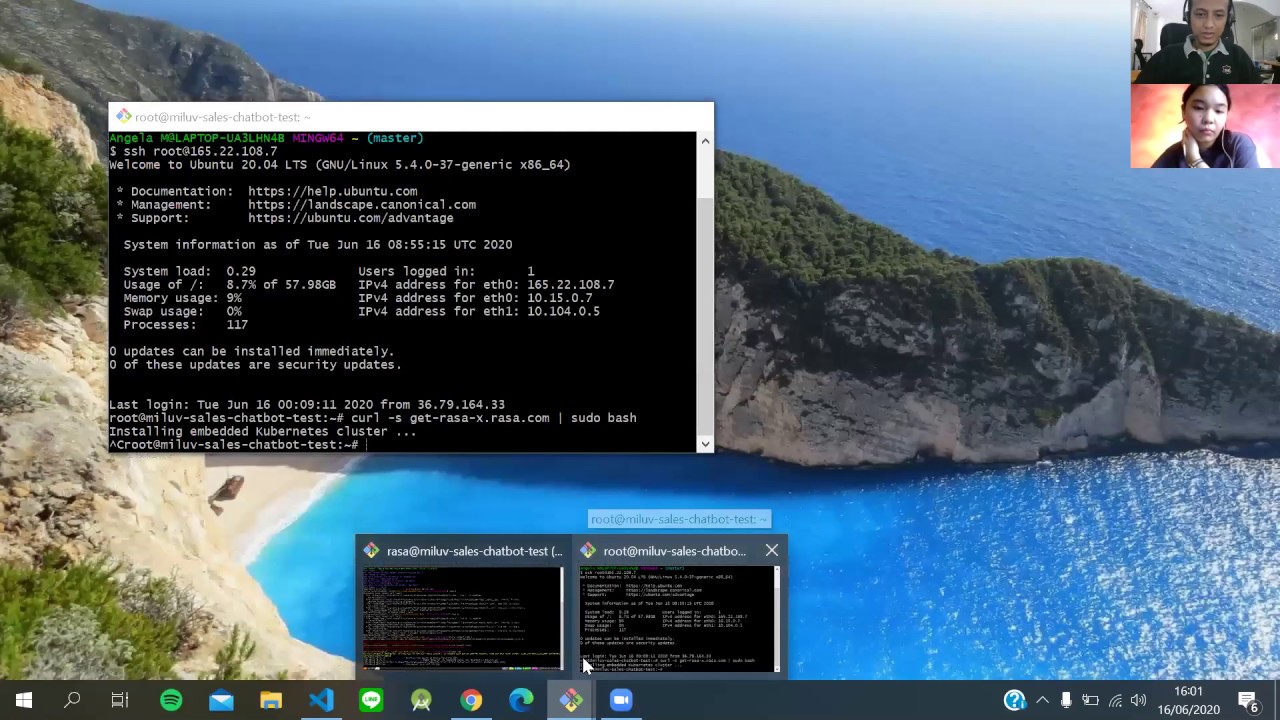Click the Git Bash taskbar icon
Screen dimensions: 1280x720
pyautogui.click(x=571, y=700)
